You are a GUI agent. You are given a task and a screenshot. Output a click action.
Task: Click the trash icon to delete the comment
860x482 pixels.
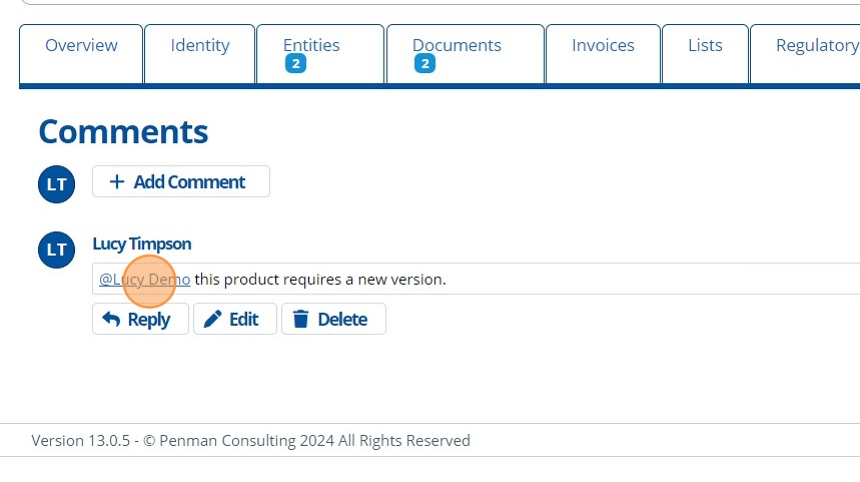click(300, 319)
